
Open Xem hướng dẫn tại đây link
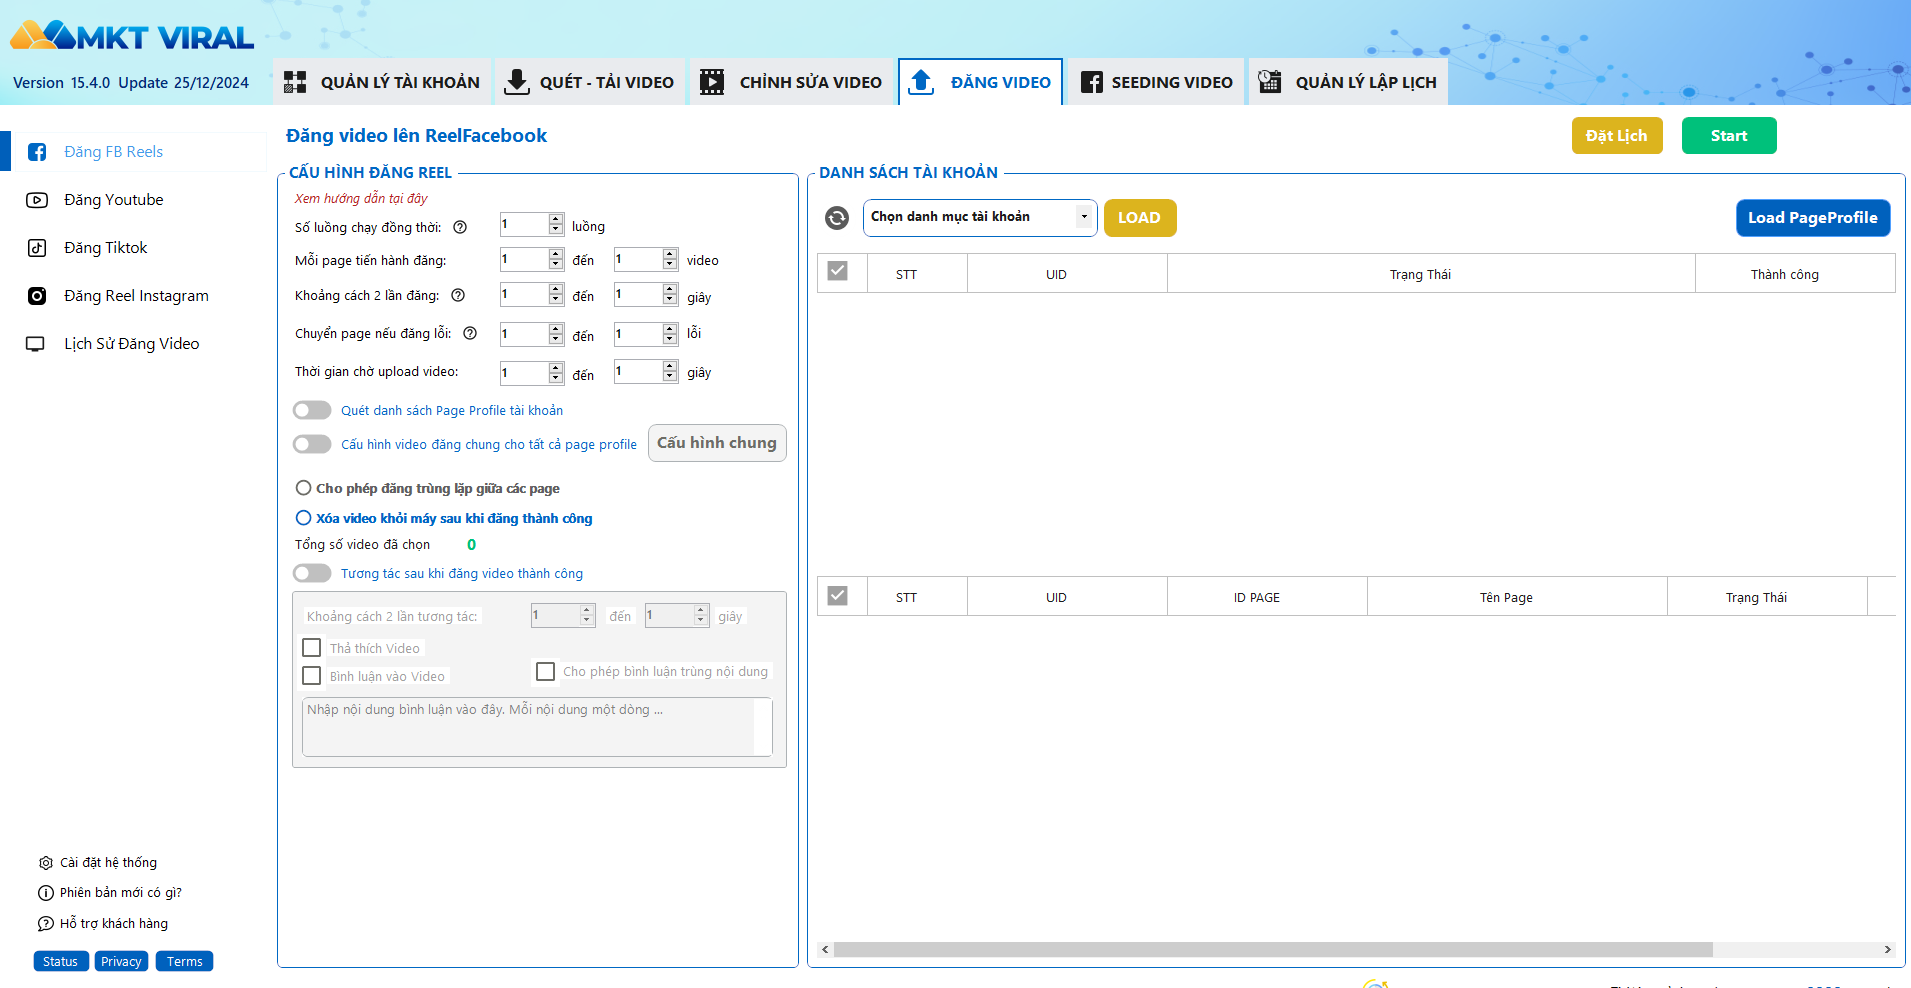[x=361, y=198]
